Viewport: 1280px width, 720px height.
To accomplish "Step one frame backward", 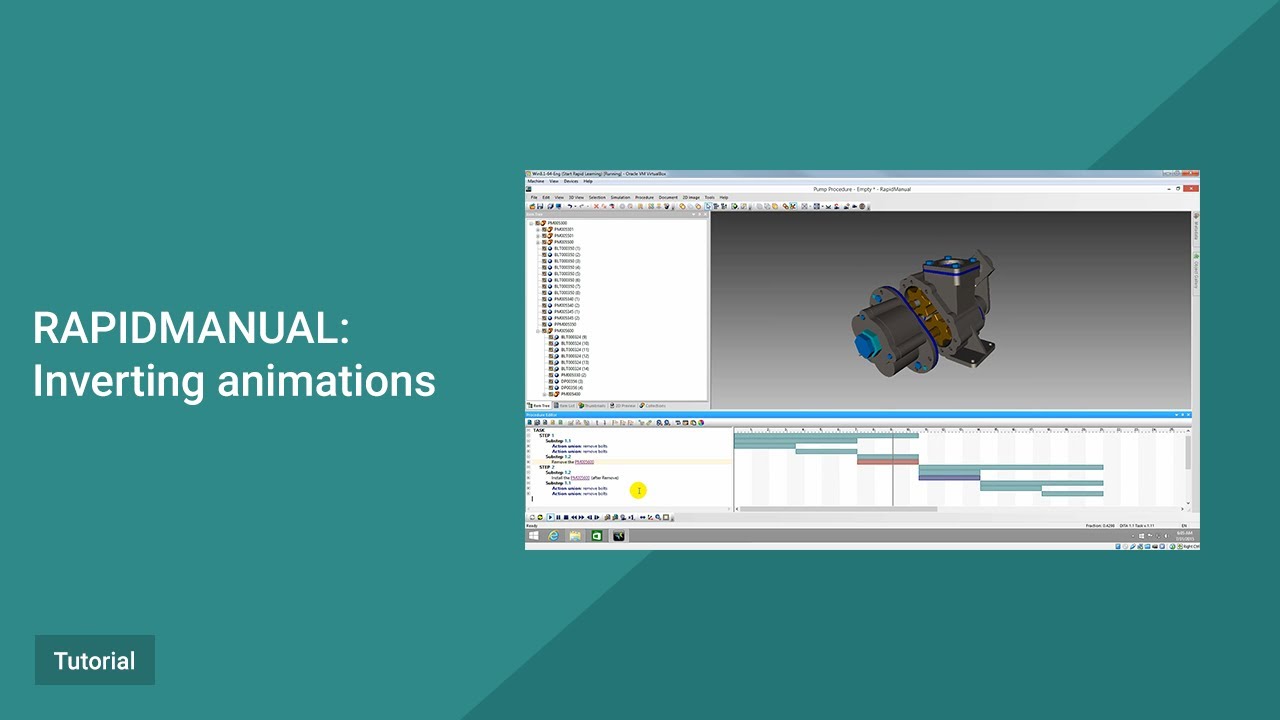I will (589, 517).
